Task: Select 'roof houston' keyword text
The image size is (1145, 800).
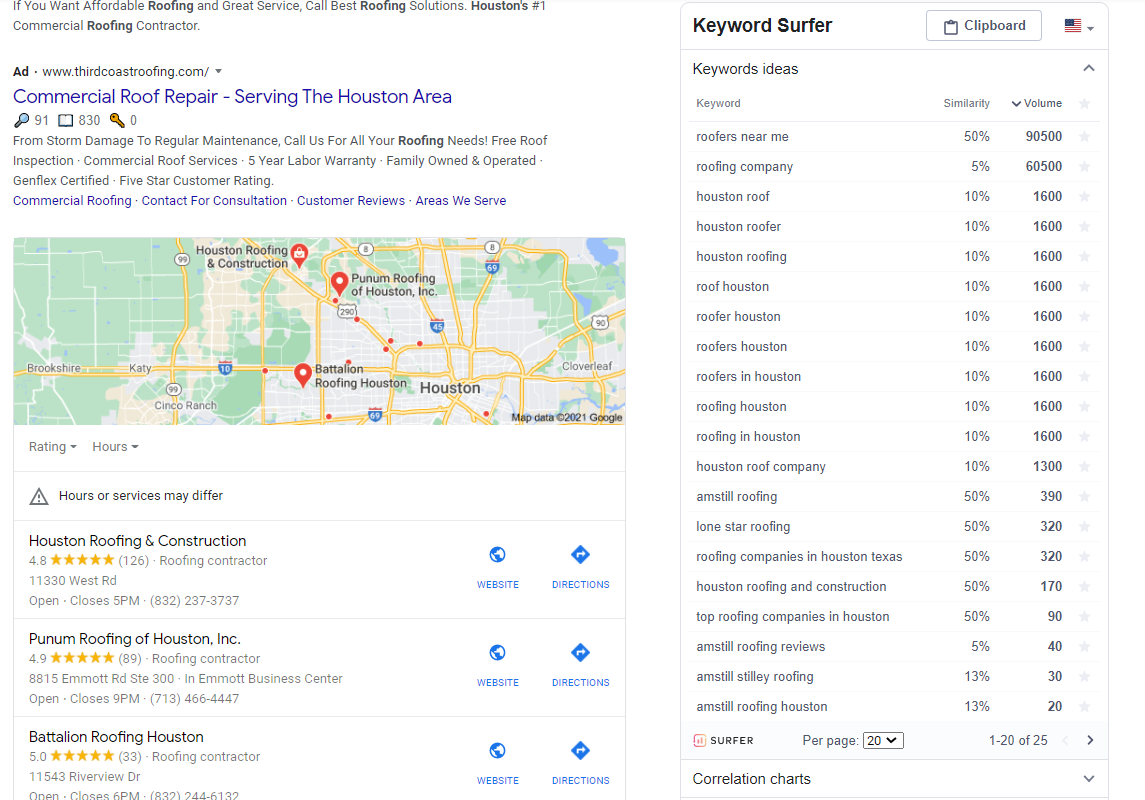Action: coord(732,287)
